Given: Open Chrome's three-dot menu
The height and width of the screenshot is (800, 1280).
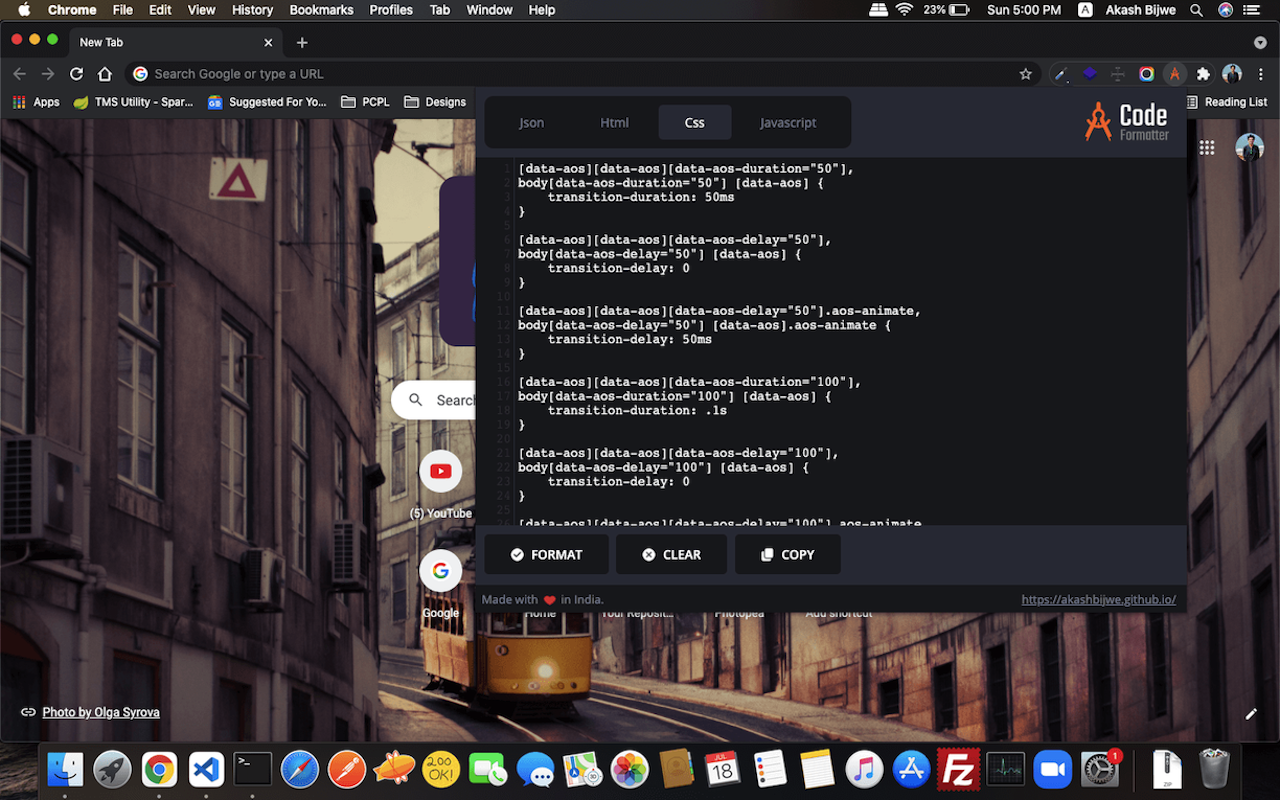Looking at the screenshot, I should 1261,74.
